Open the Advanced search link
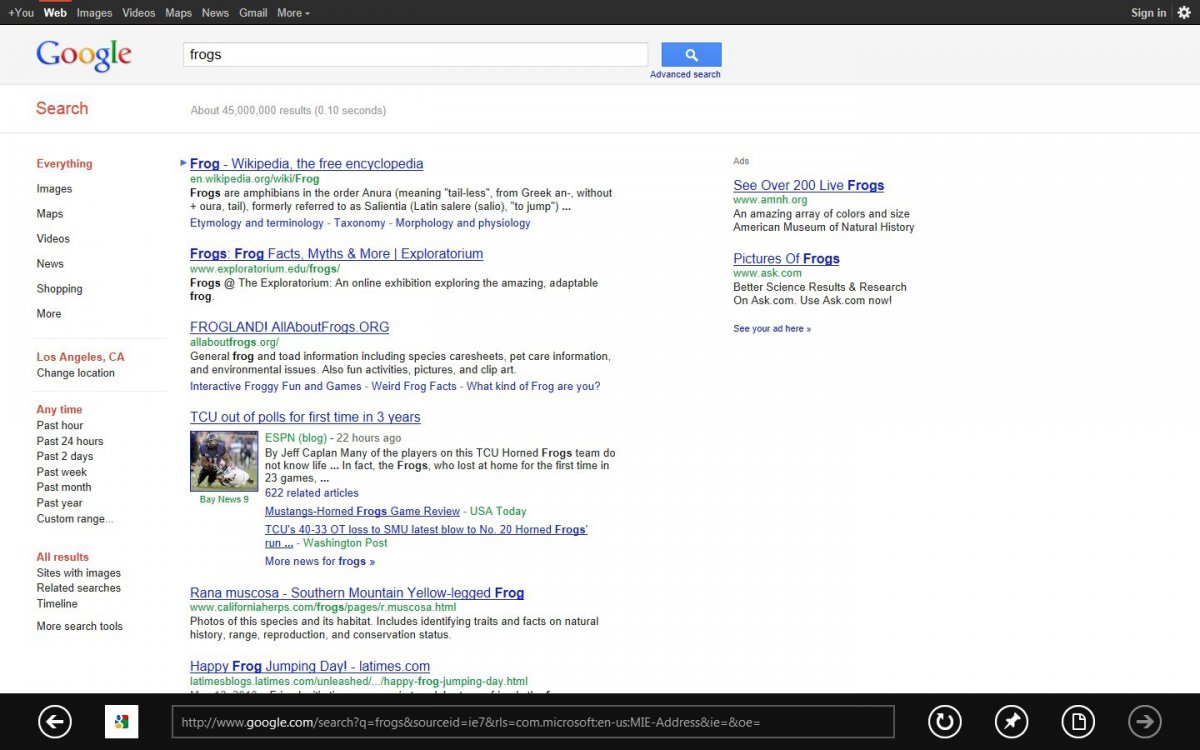This screenshot has width=1200, height=750. 685,75
